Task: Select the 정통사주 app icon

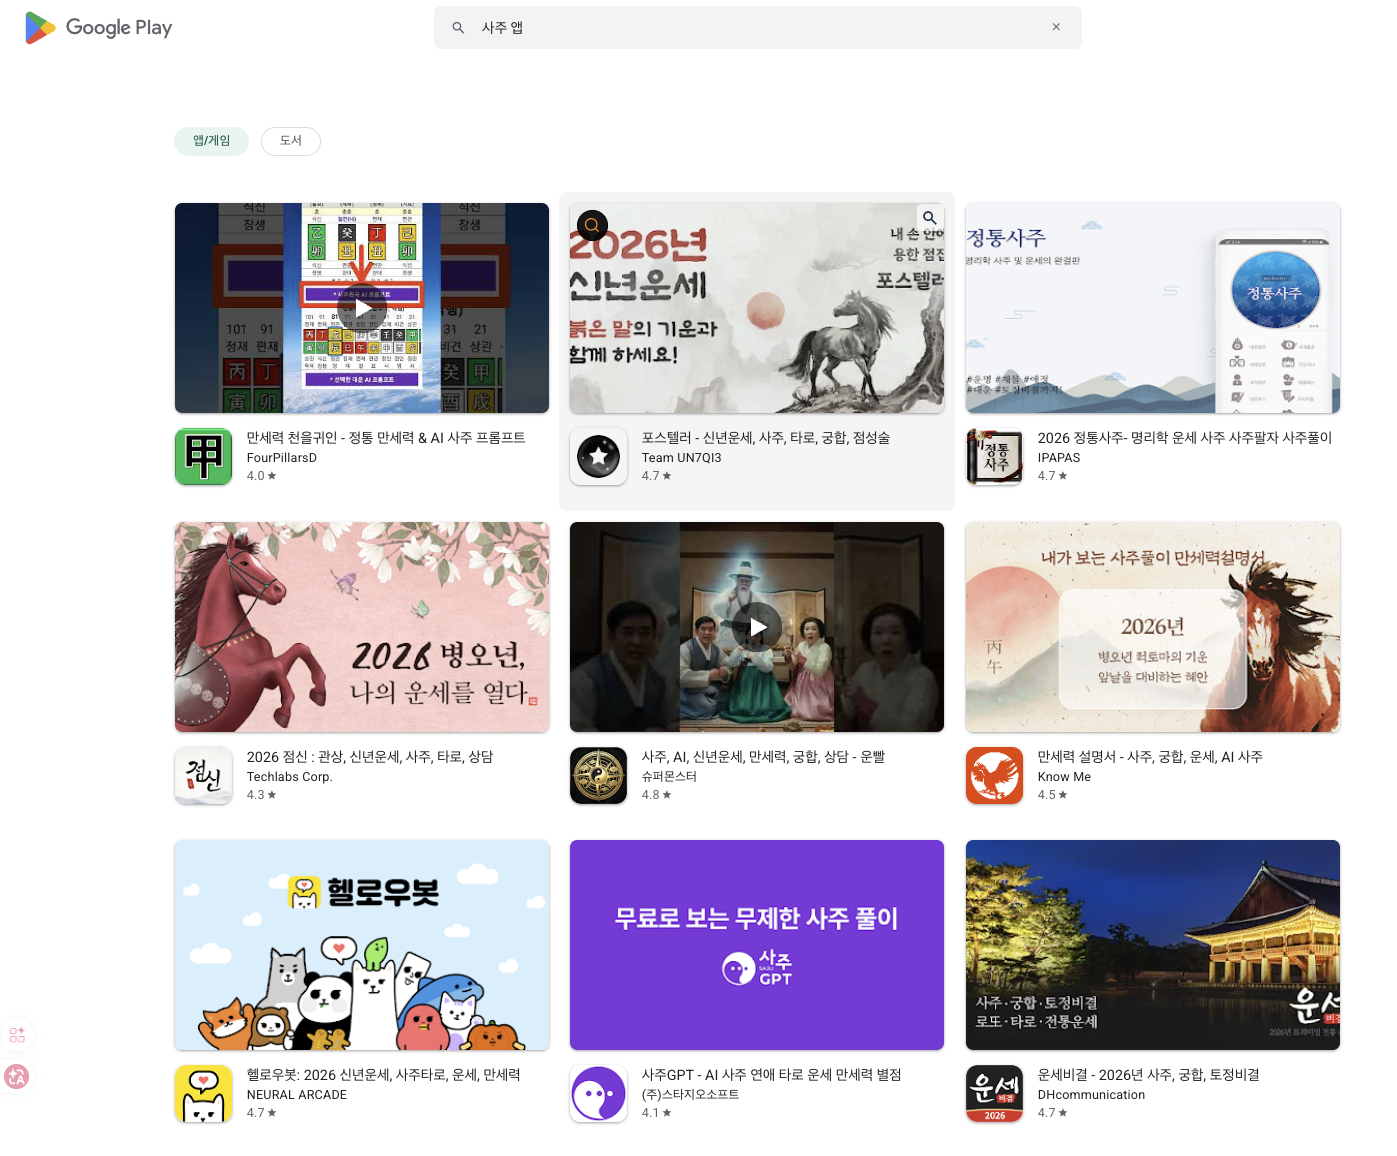Action: 995,457
